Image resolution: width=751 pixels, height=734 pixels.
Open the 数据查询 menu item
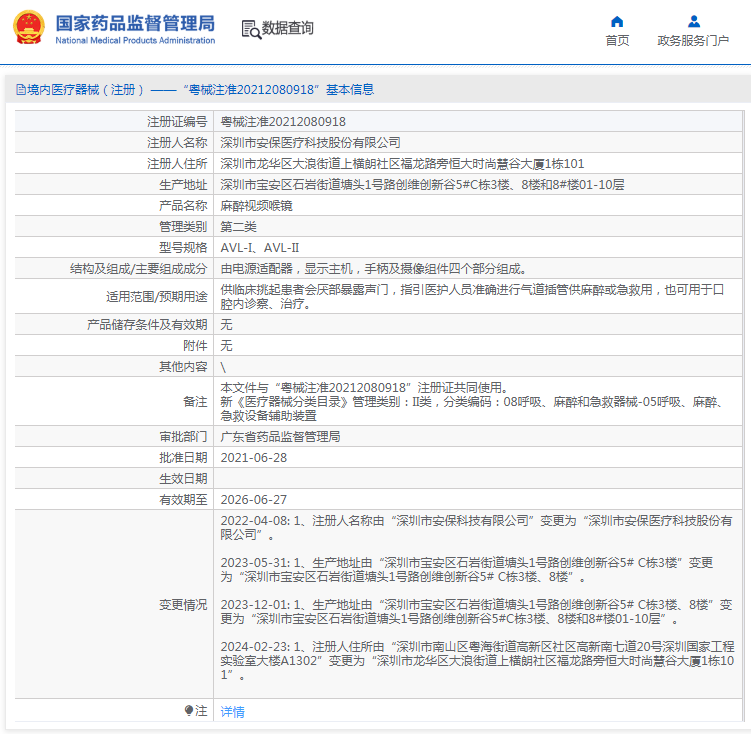pos(288,29)
